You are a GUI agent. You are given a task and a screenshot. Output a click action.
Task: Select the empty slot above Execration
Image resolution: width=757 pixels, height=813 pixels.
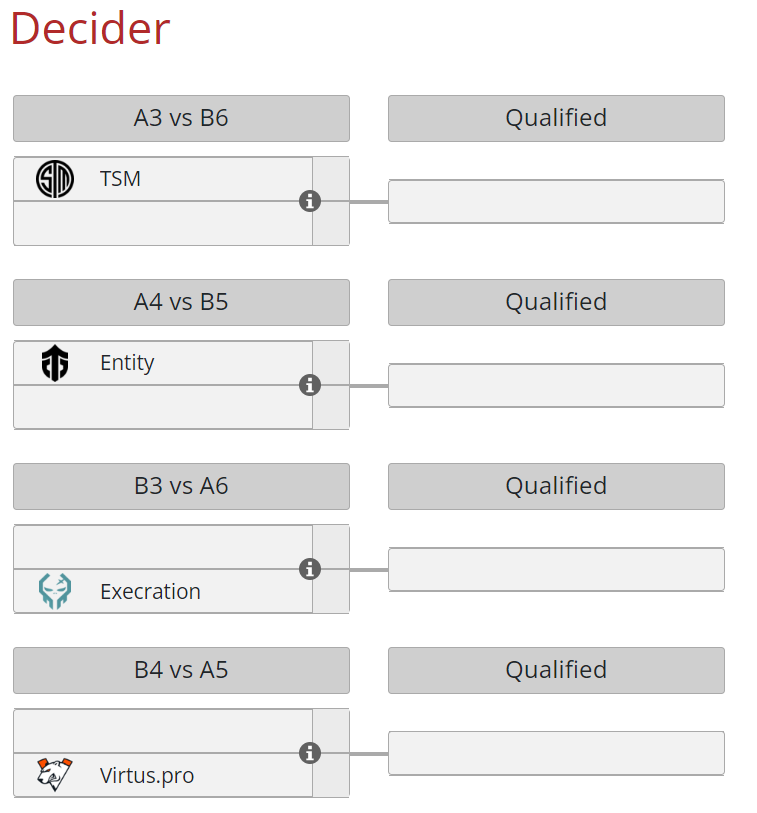pyautogui.click(x=163, y=547)
